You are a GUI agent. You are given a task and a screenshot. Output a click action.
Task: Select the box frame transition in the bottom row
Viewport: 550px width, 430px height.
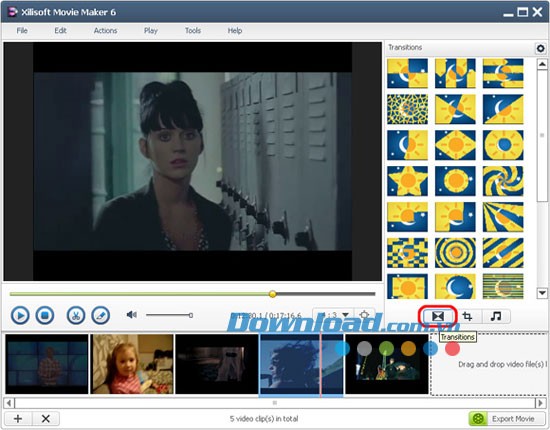click(x=407, y=286)
